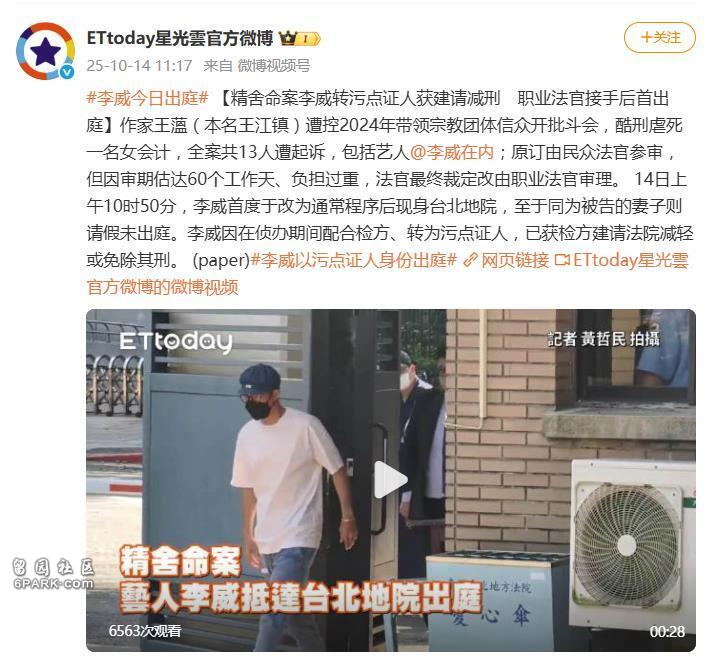Click the crown membership level badge
The height and width of the screenshot is (656, 711).
click(x=300, y=39)
